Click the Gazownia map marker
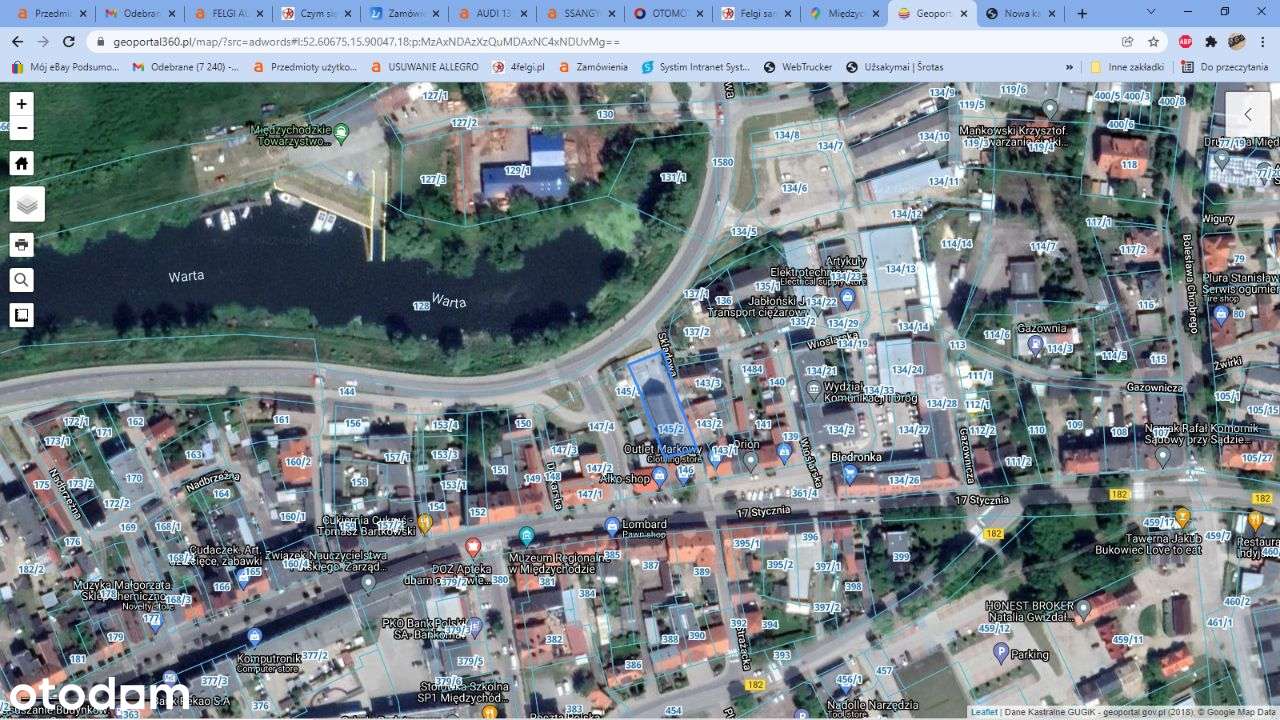The image size is (1280, 720). pyautogui.click(x=1036, y=345)
